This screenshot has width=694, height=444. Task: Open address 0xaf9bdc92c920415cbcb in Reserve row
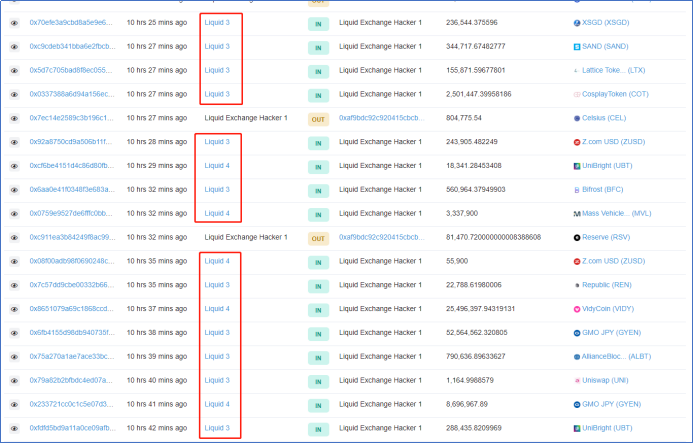(387, 238)
